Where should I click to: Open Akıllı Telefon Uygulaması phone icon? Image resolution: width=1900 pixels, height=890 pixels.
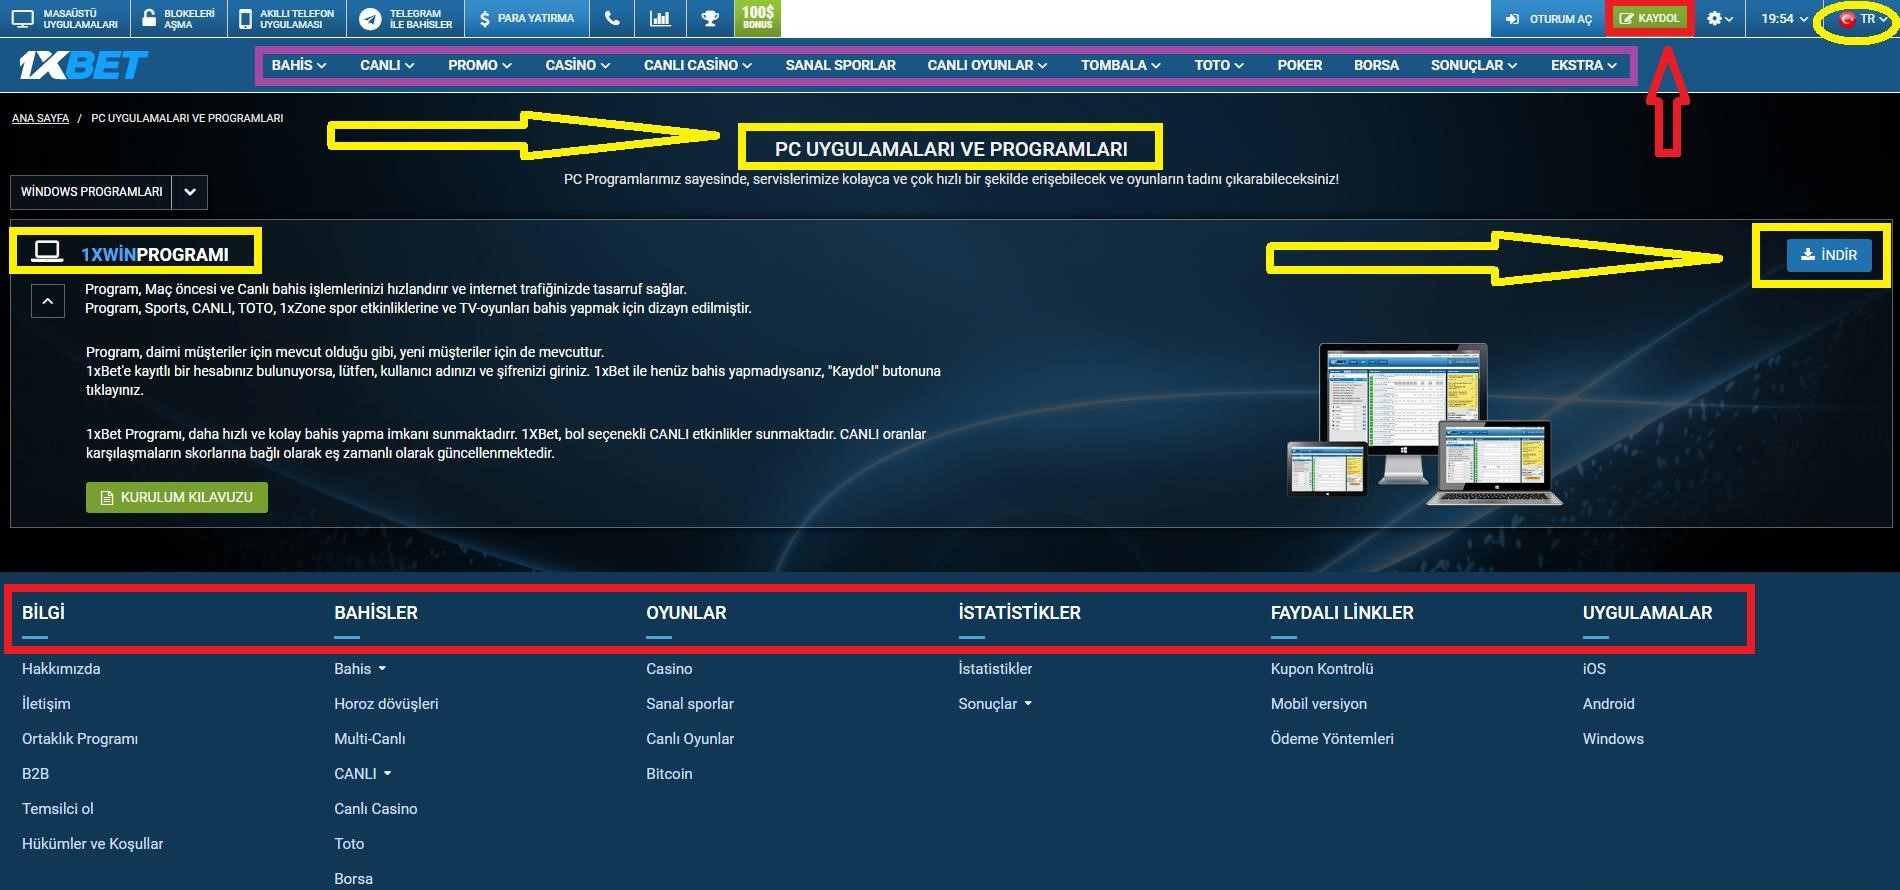coord(245,18)
